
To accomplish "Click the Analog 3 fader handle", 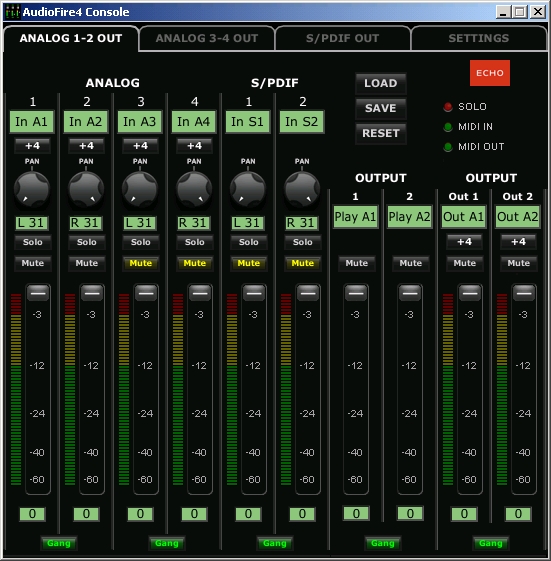I will click(x=146, y=293).
